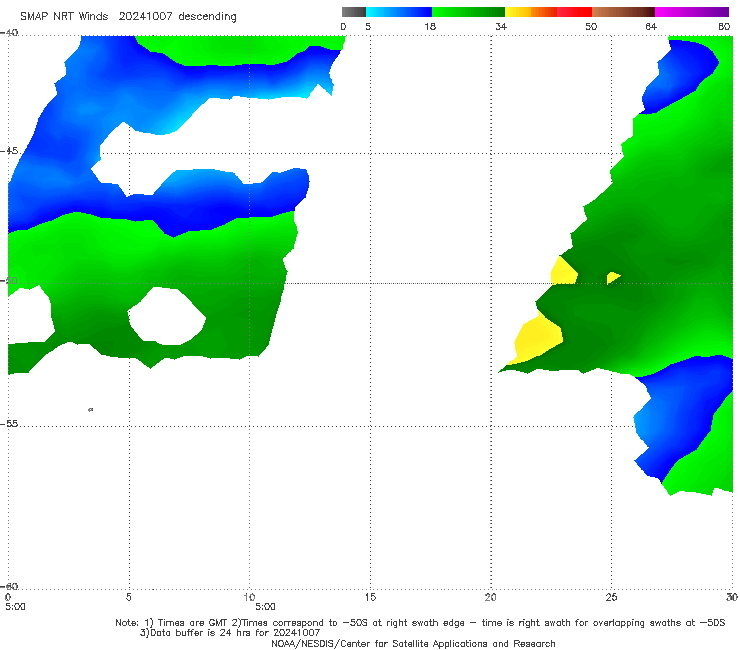The height and width of the screenshot is (650, 740).
Task: Click the longitude label '10'
Action: click(249, 597)
